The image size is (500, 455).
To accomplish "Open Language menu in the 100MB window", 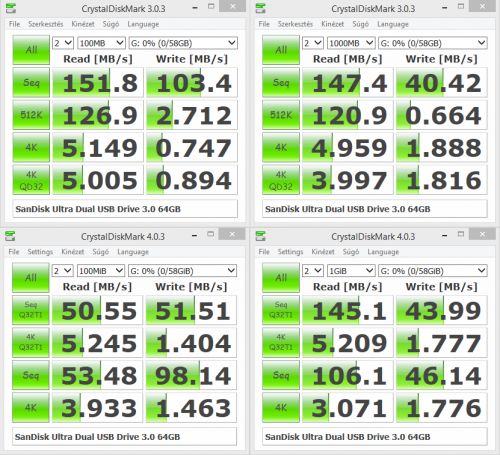I will point(143,24).
